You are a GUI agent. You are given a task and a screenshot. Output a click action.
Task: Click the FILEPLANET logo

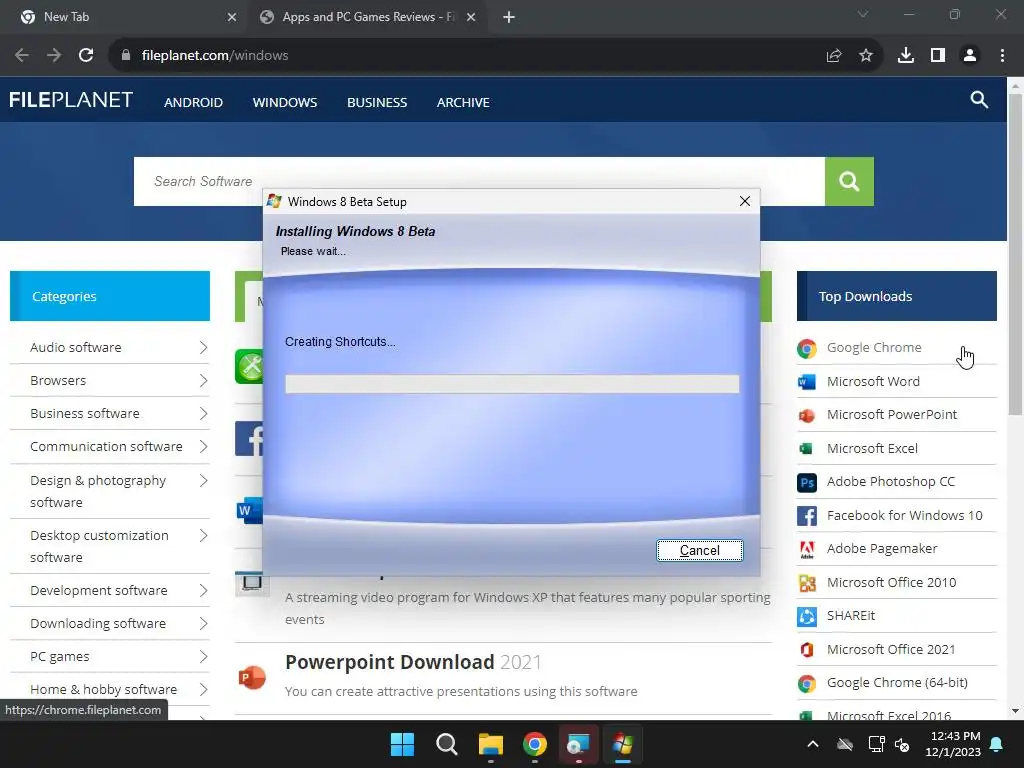coord(71,100)
